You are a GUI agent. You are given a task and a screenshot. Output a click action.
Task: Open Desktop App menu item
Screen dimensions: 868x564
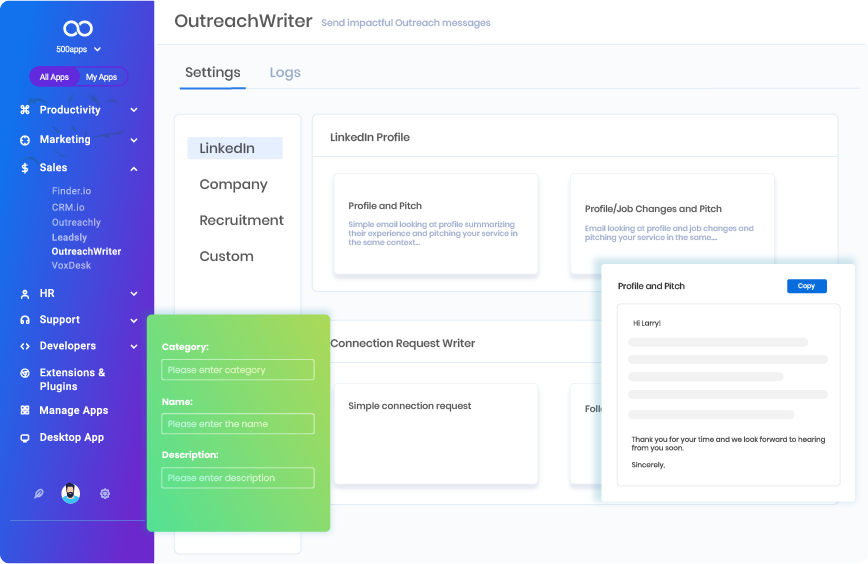tap(71, 437)
